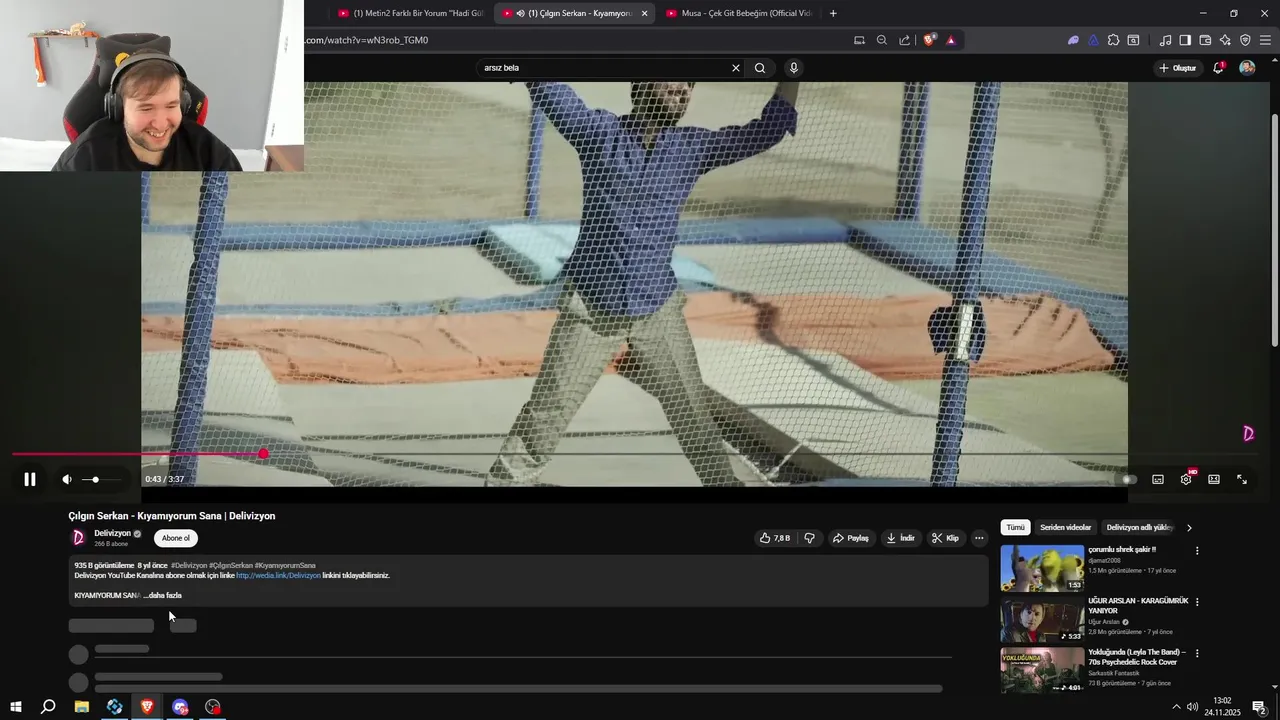Toggle the browser sidebar panel
Screen dimensions: 1280x720
pos(1185,40)
